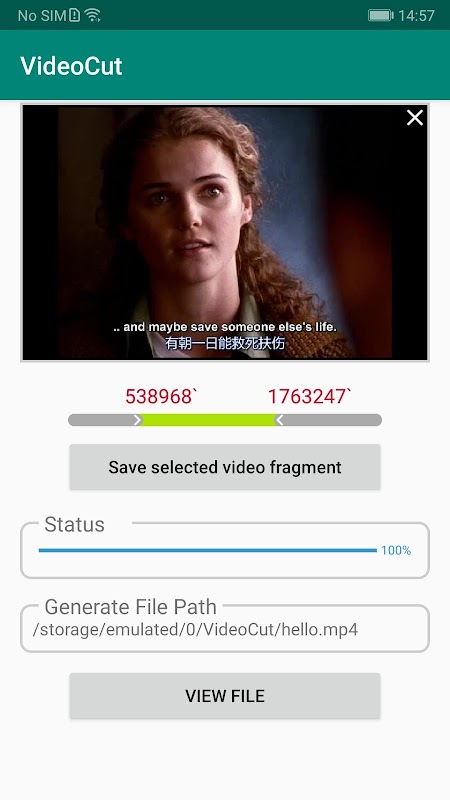Click the Status section header label

74,524
